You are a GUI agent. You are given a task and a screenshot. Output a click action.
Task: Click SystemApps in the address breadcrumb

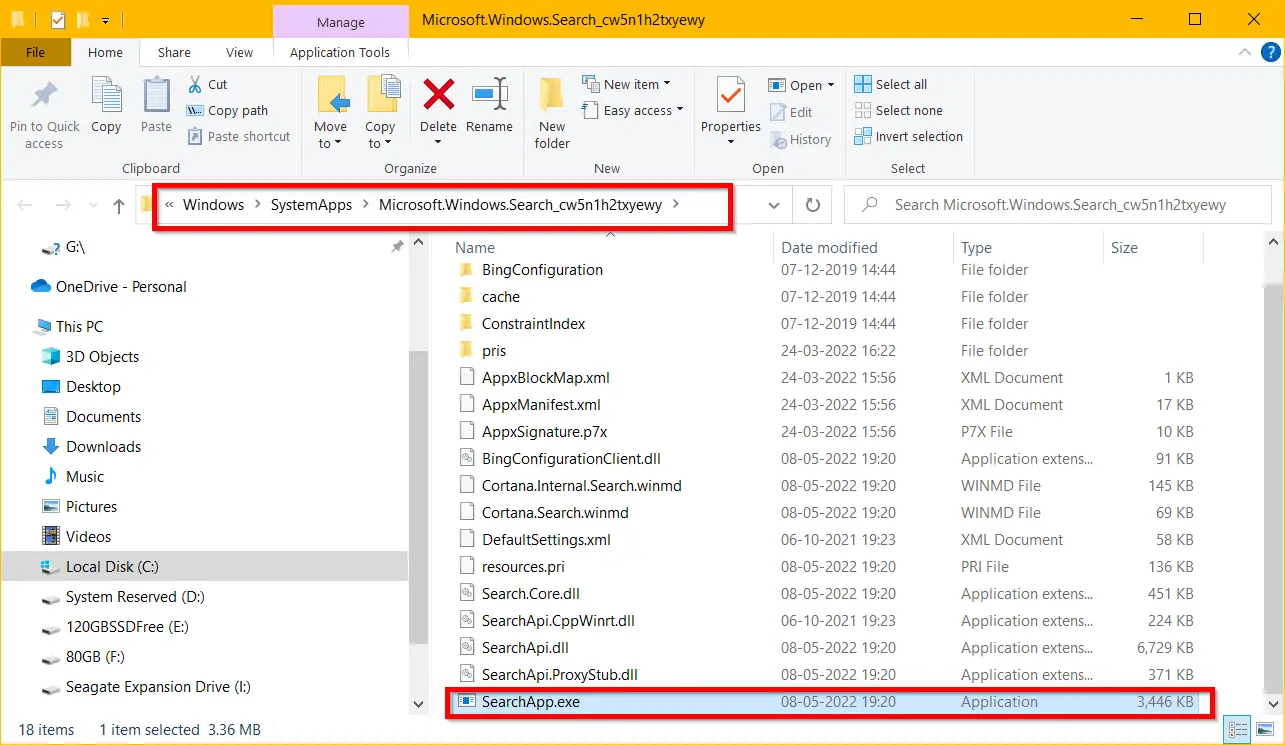[311, 205]
